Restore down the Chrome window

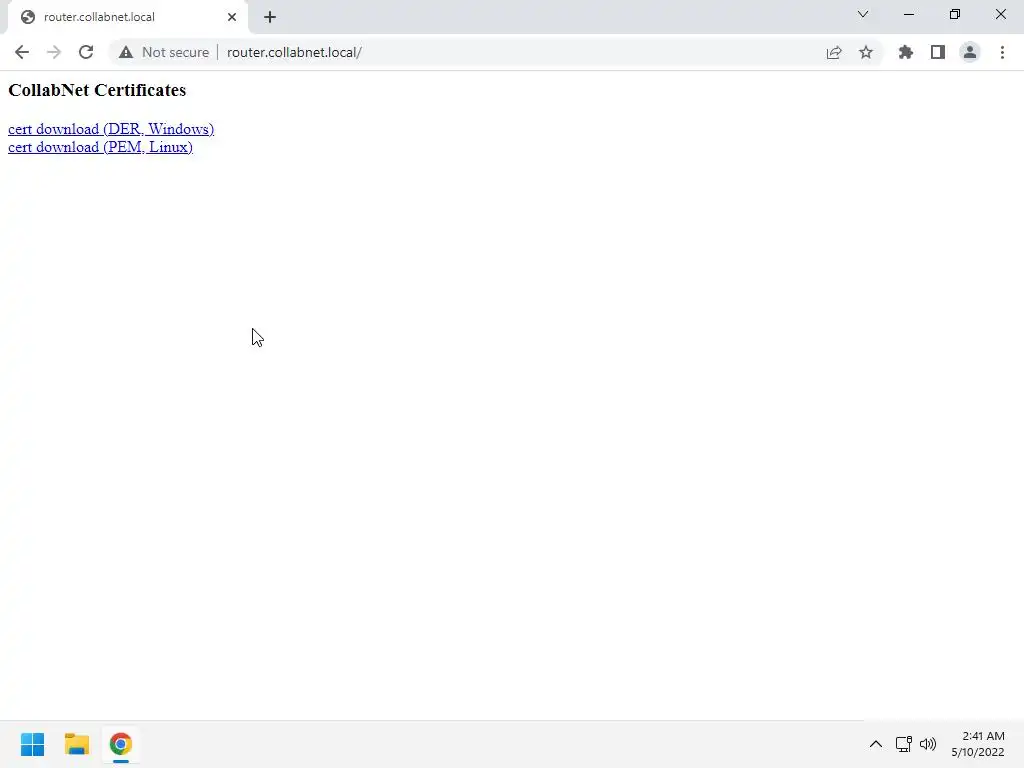click(x=955, y=14)
